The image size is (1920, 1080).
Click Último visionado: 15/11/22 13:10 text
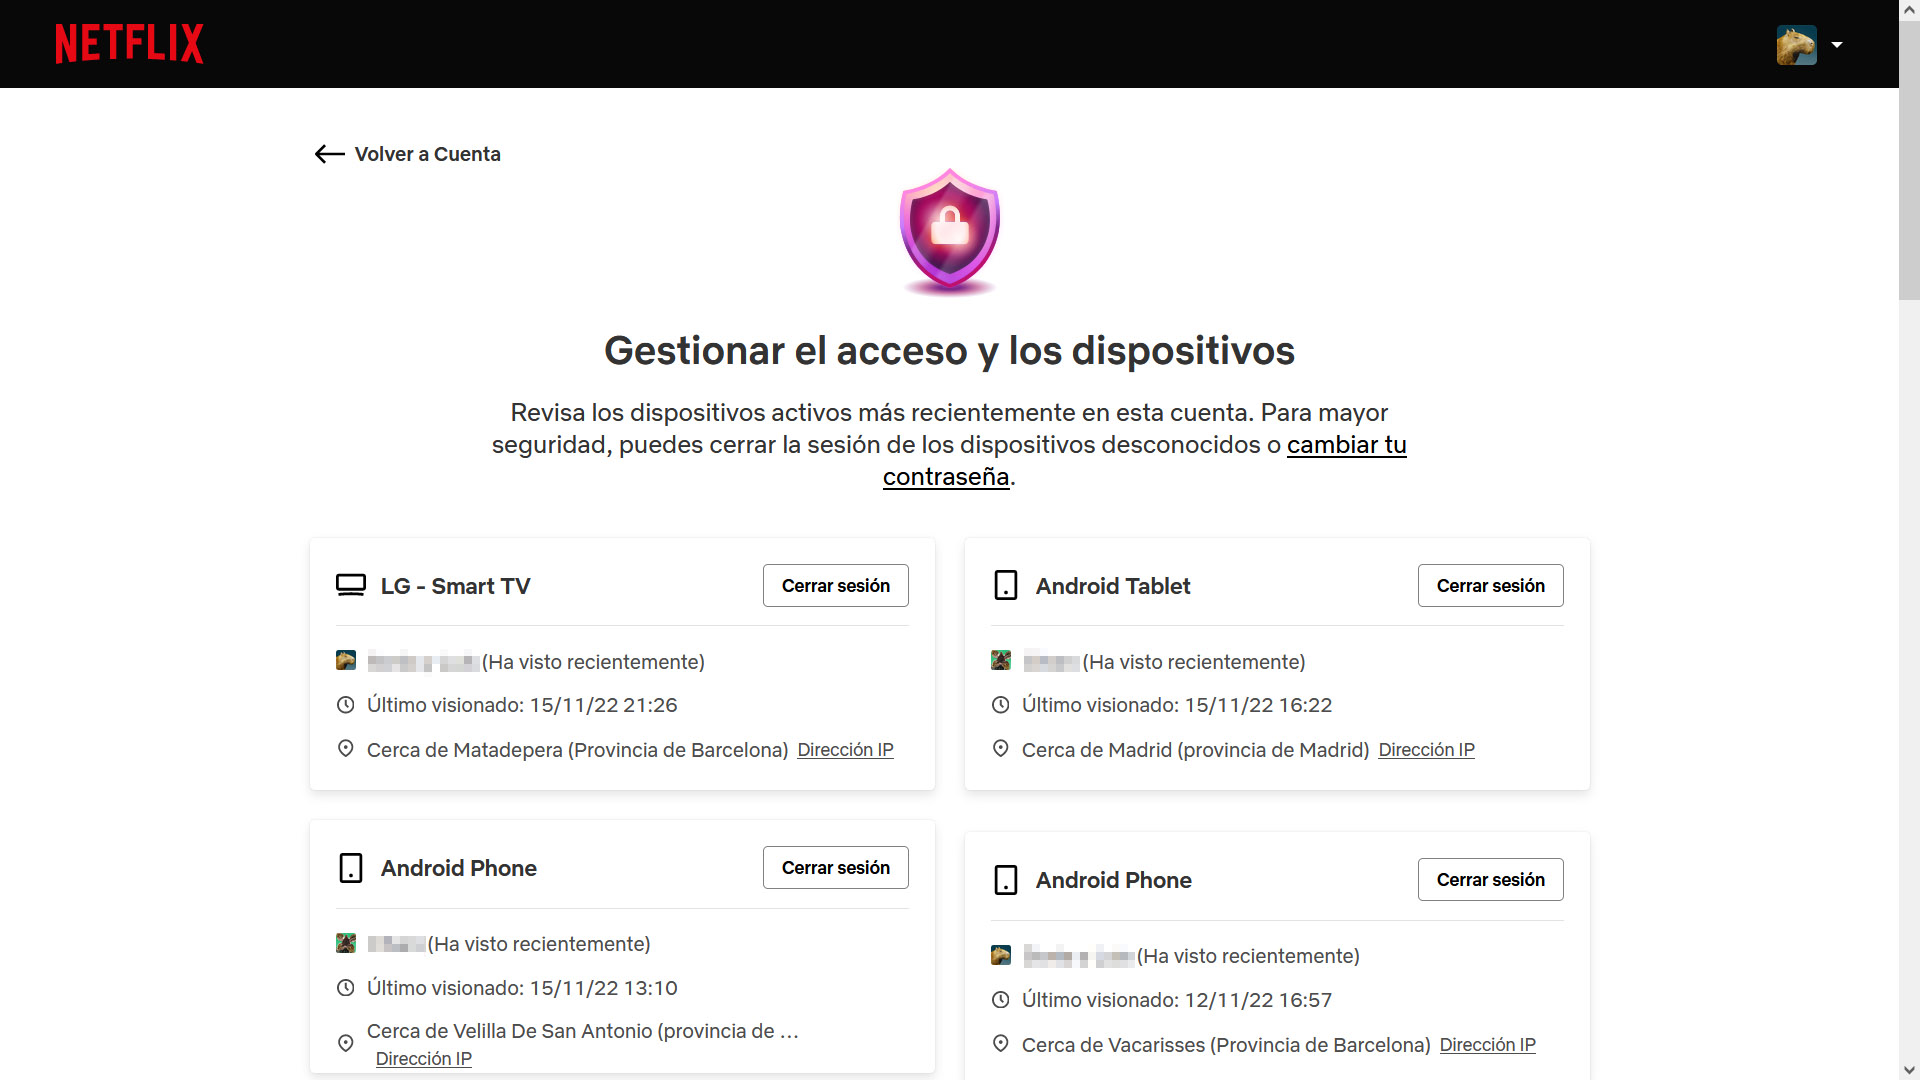point(522,988)
